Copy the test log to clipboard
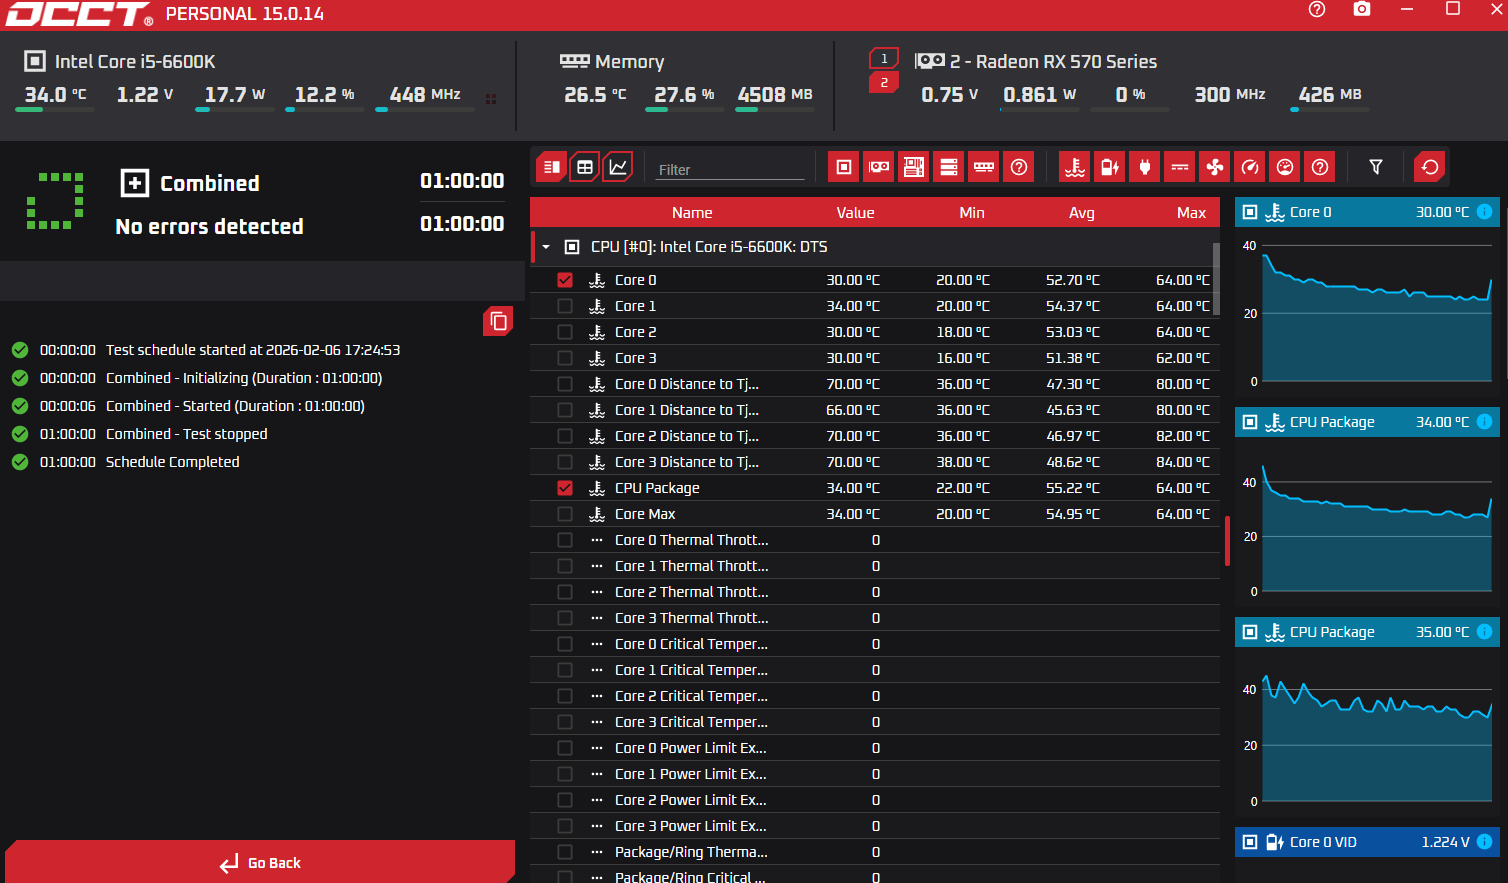 point(498,321)
